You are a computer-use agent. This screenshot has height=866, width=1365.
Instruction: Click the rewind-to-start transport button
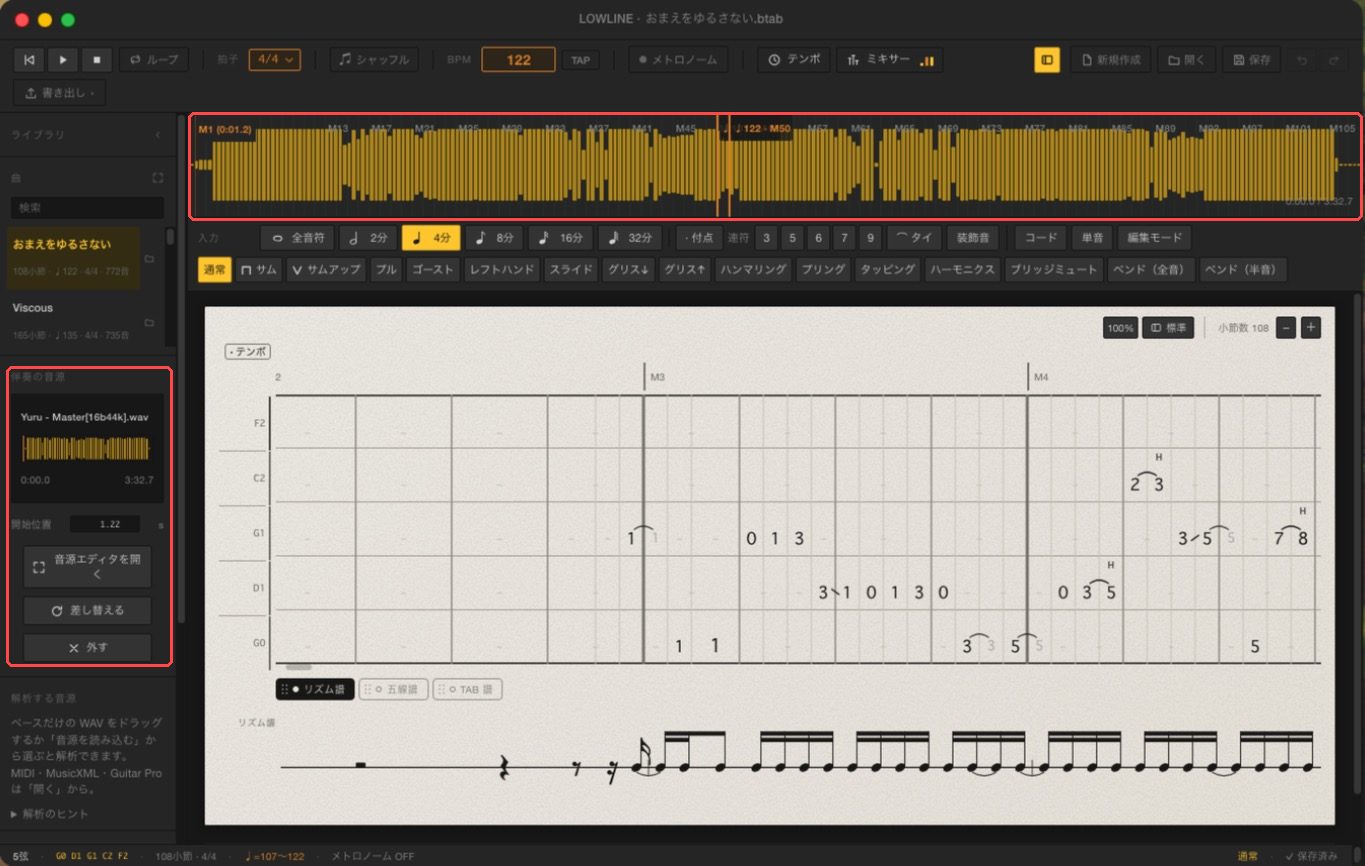pyautogui.click(x=29, y=60)
